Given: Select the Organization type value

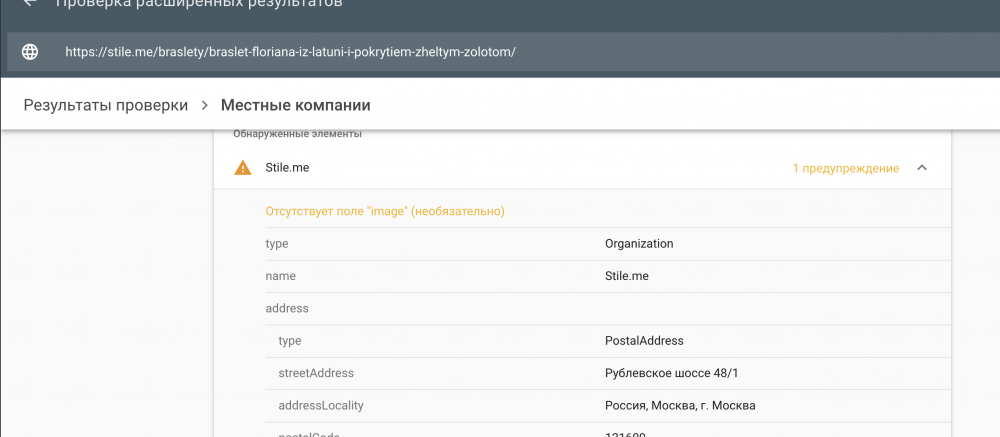Looking at the screenshot, I should pos(639,243).
